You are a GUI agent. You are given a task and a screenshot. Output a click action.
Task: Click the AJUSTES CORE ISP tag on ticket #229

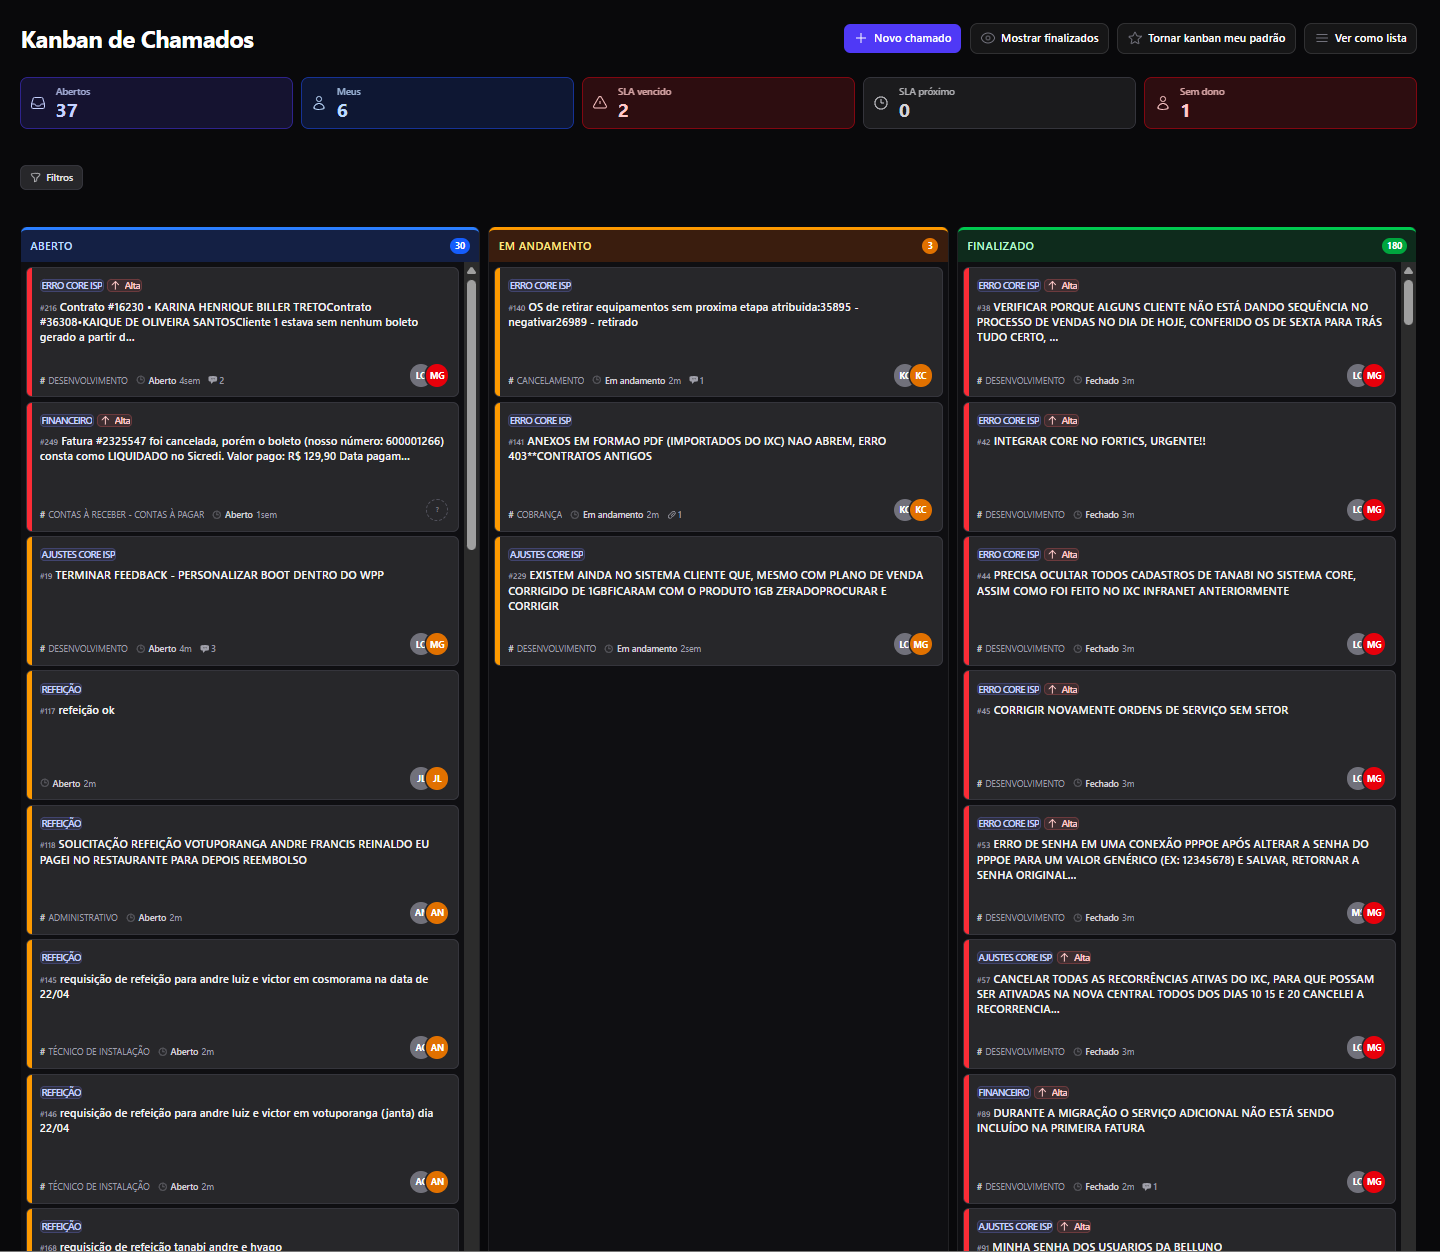click(546, 555)
